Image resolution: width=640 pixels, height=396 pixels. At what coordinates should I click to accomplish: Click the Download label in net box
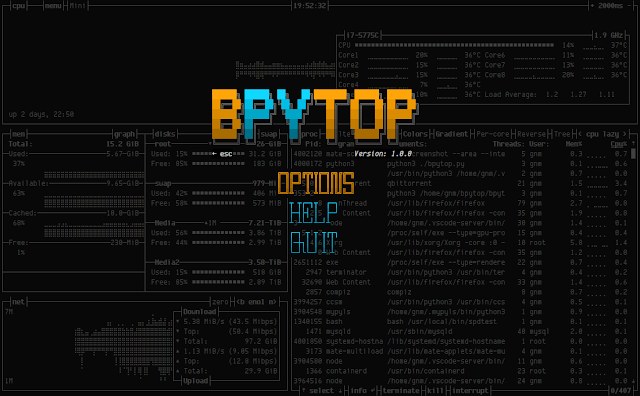(x=200, y=311)
